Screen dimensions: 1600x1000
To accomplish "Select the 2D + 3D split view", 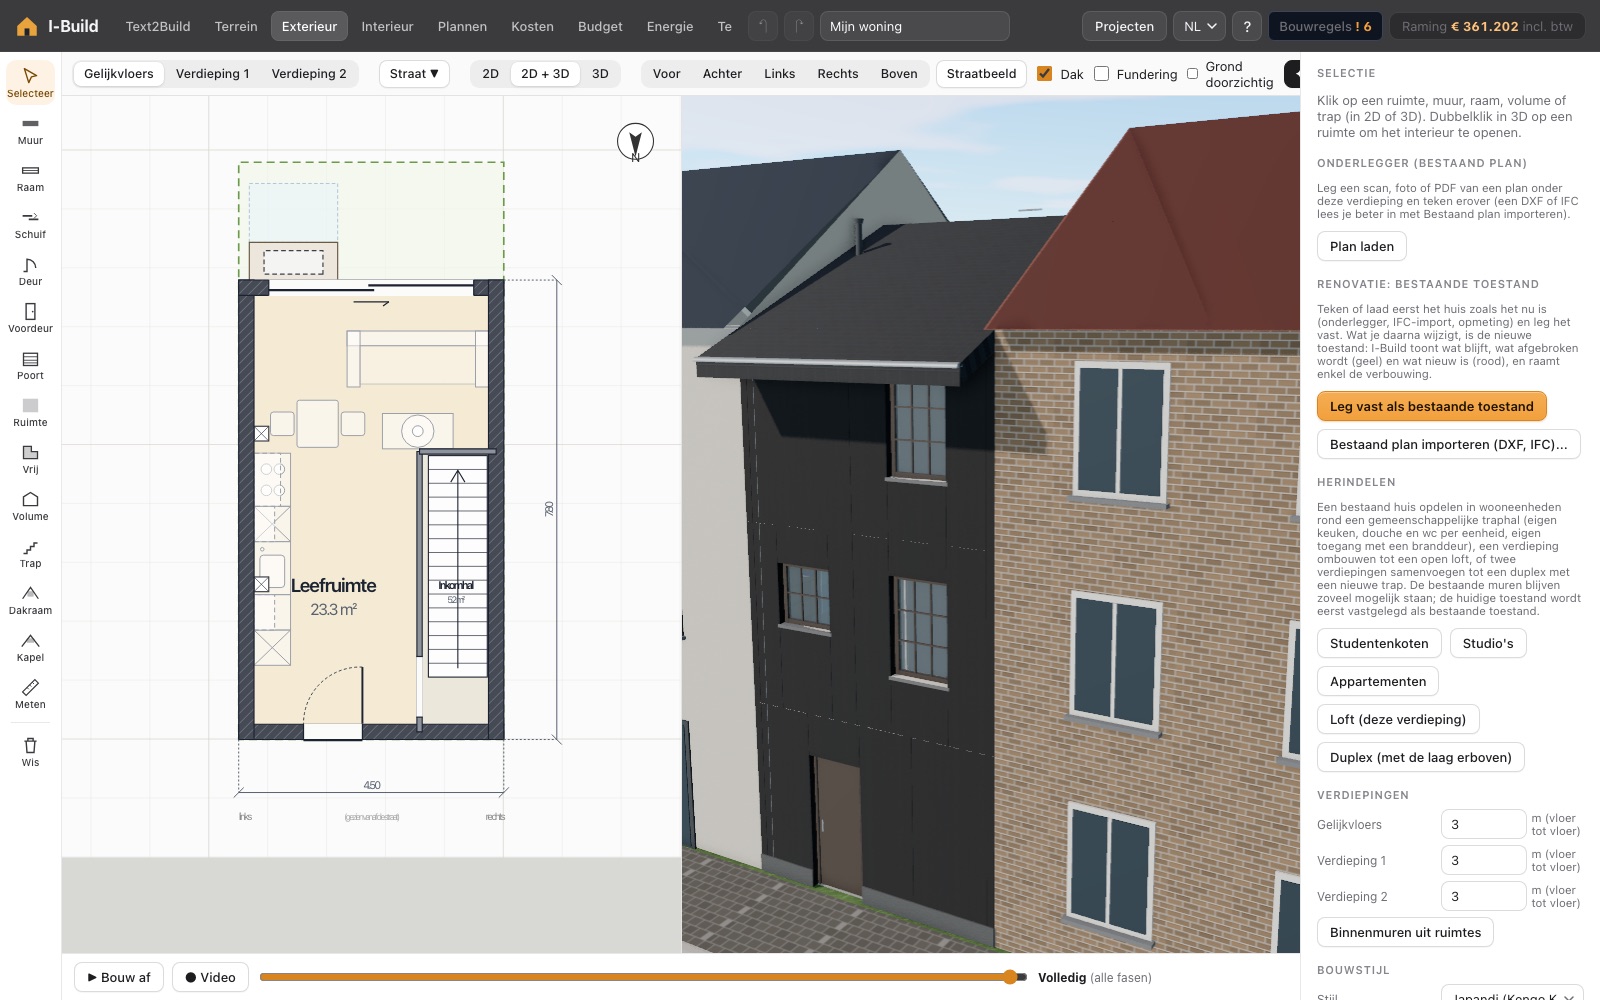I will [x=545, y=73].
